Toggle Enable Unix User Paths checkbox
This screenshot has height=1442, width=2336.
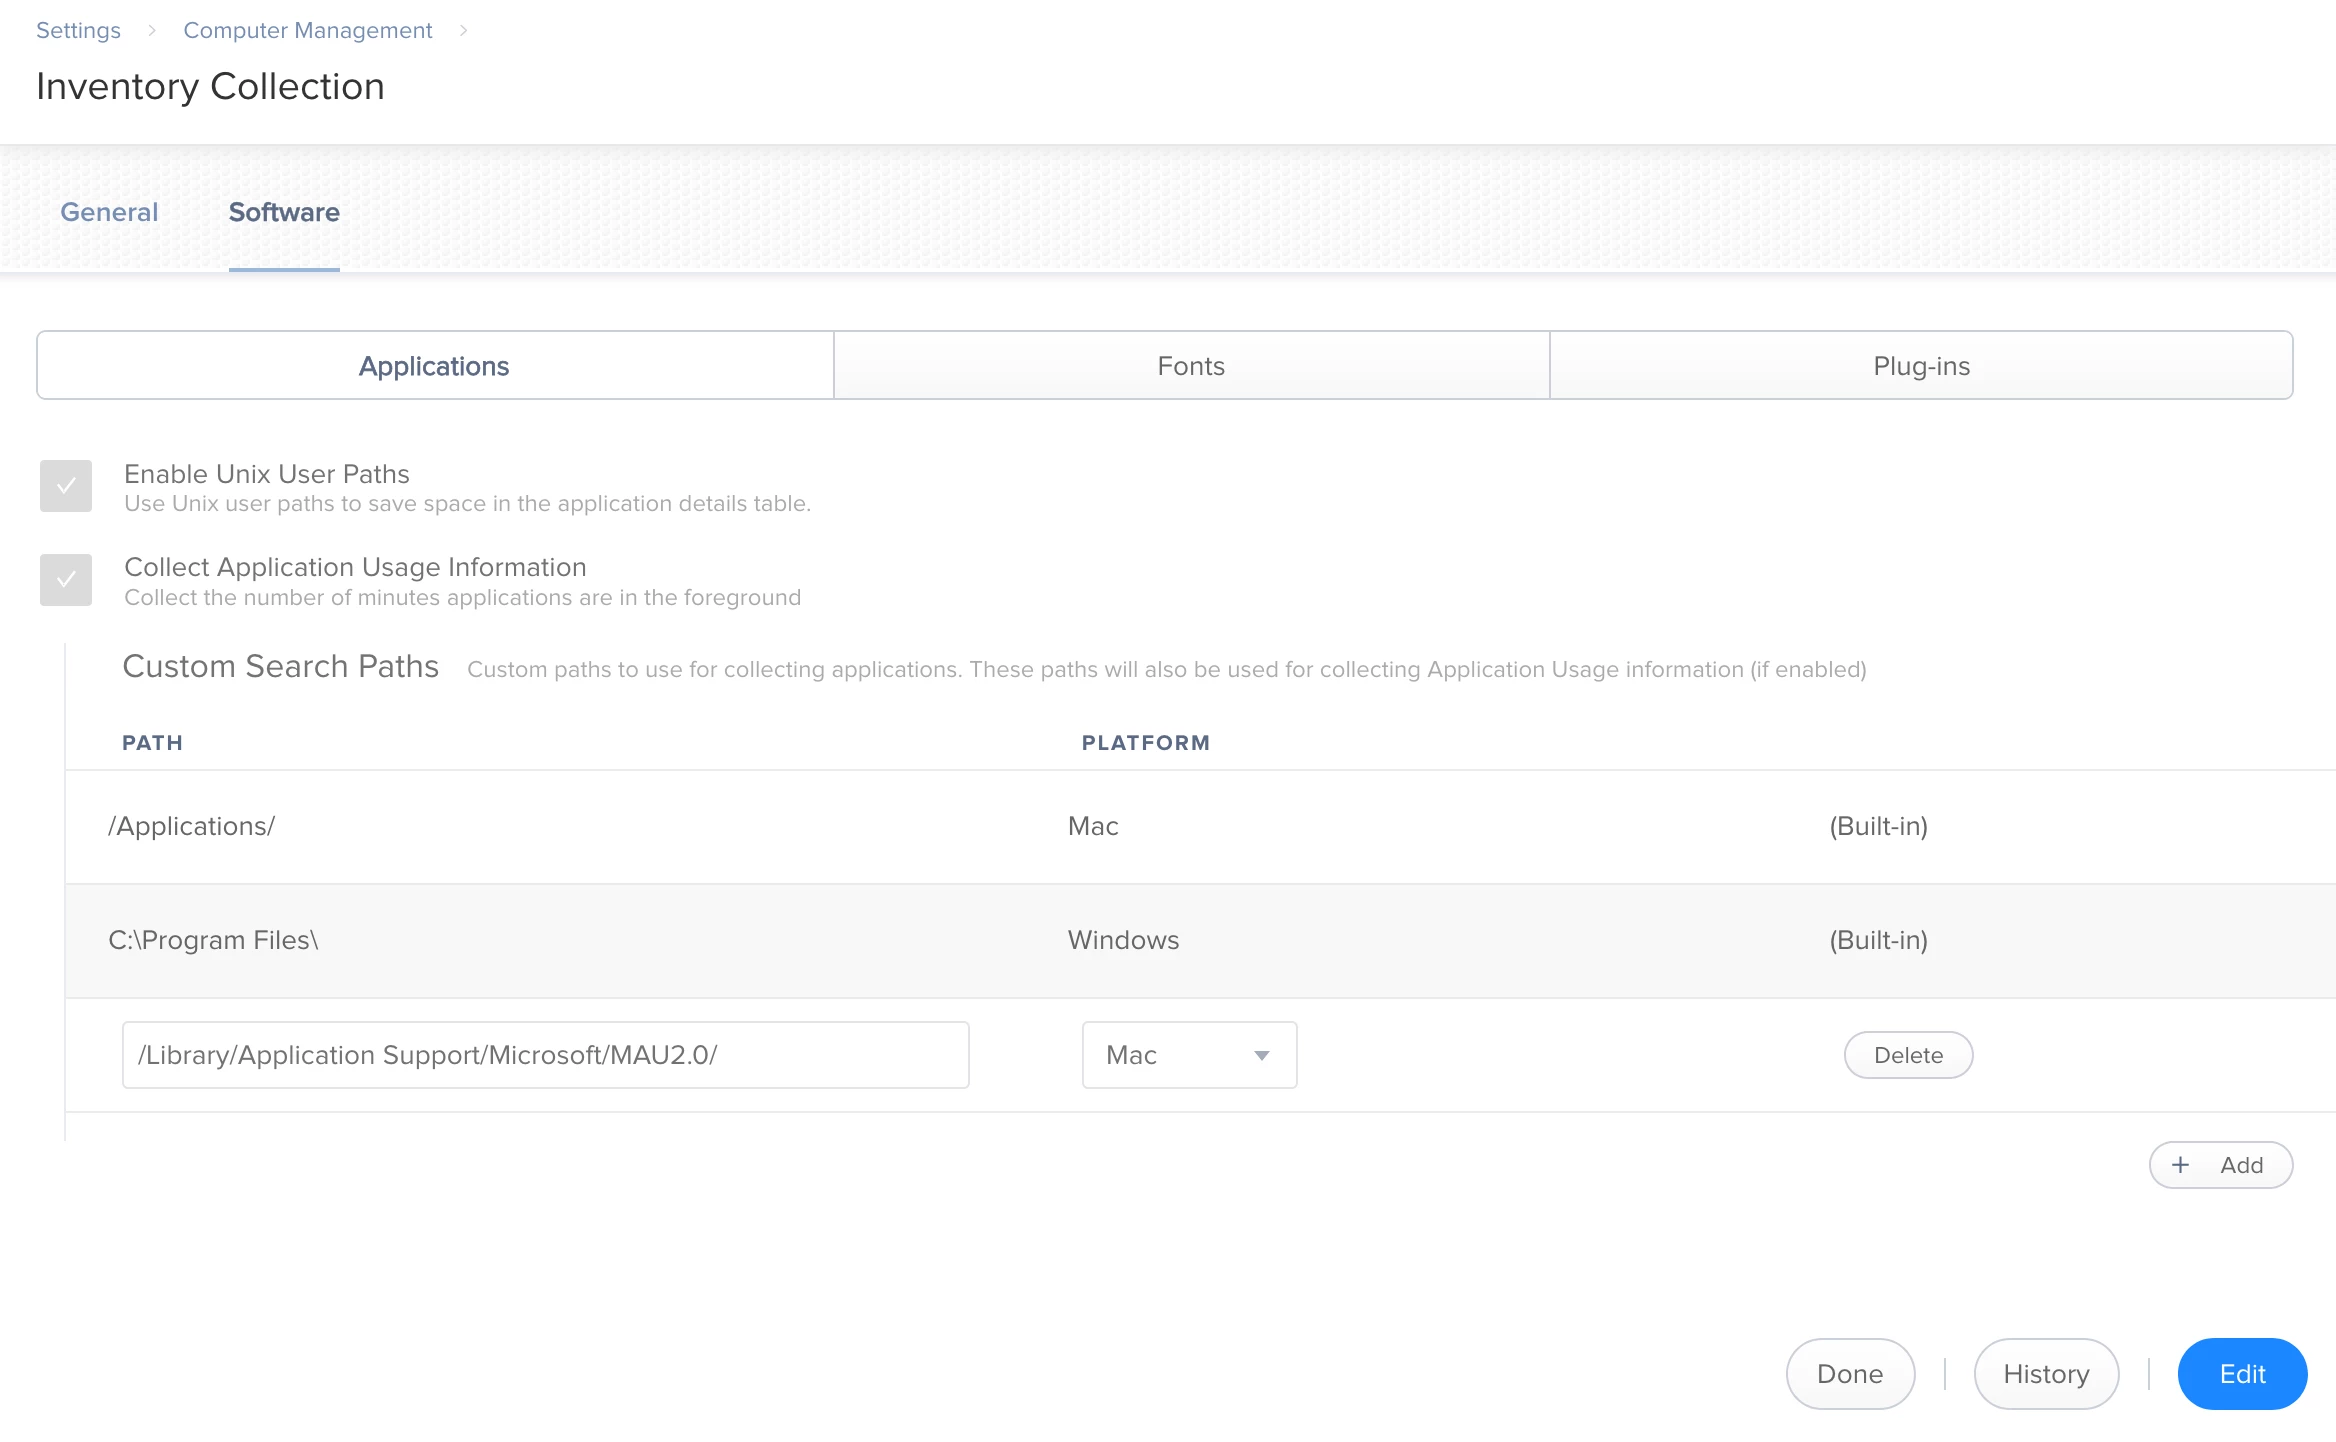(66, 486)
